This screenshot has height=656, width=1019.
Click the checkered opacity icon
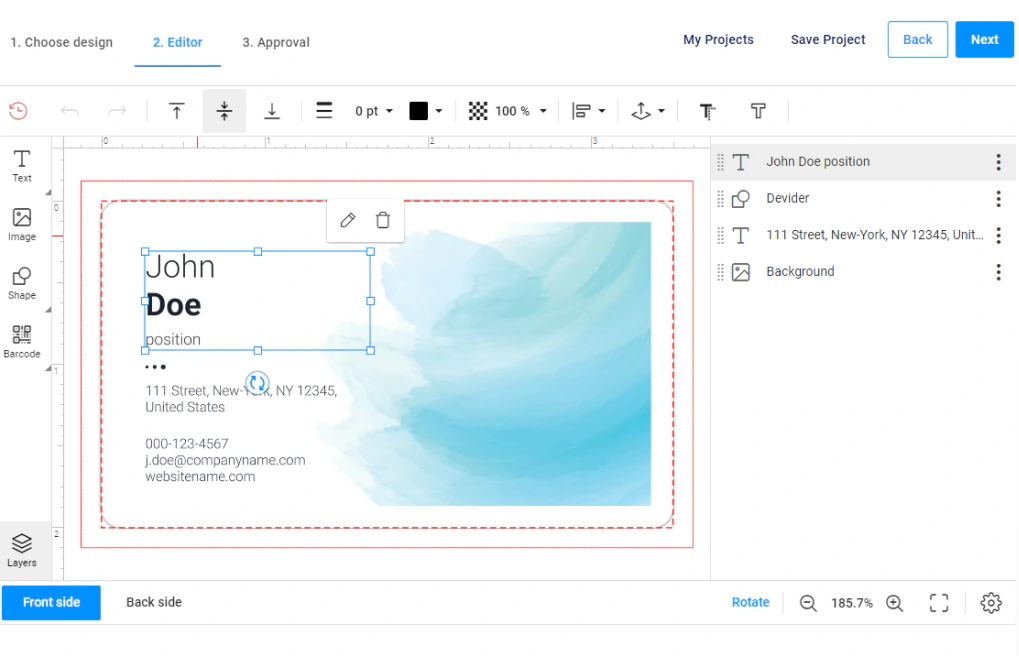[478, 111]
